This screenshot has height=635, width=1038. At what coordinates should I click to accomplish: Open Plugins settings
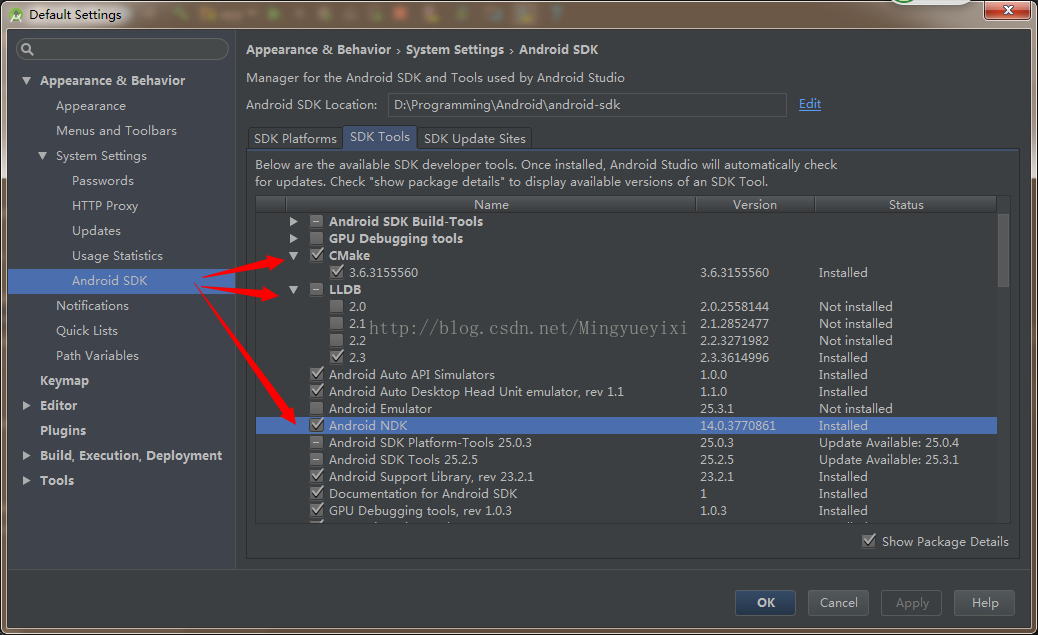(63, 431)
